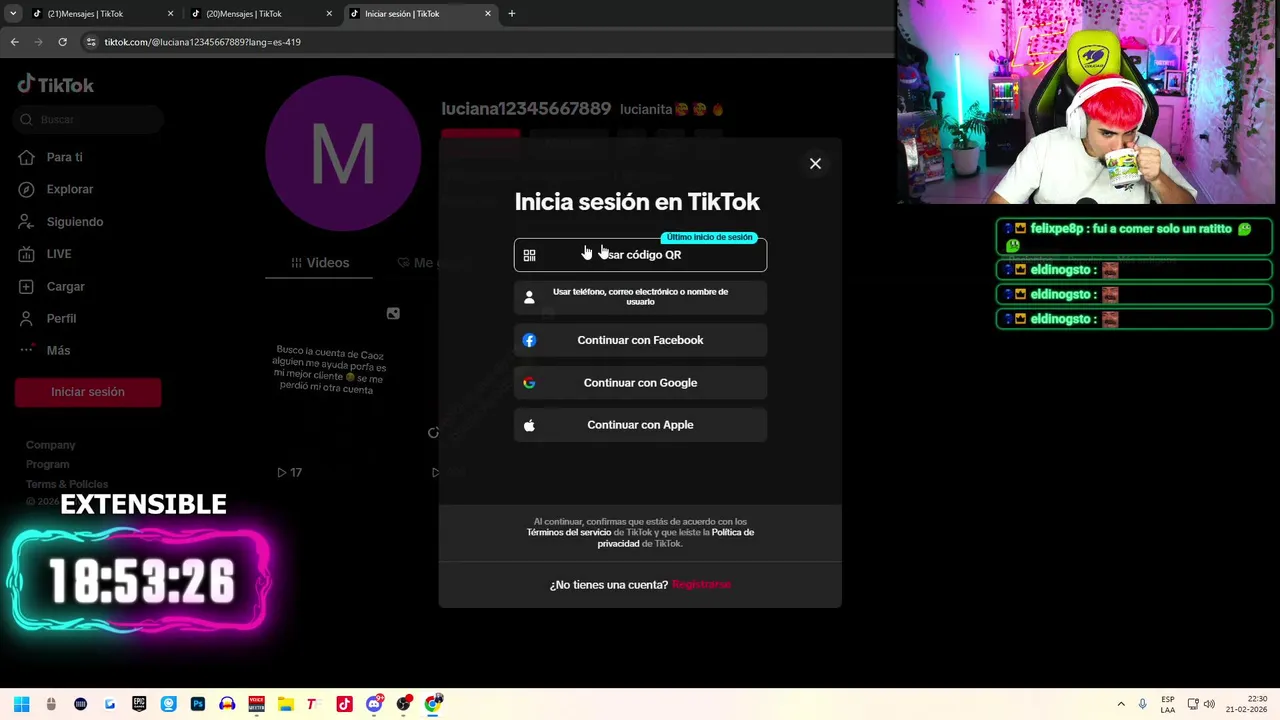Open TikTok app from taskbar
This screenshot has height=720, width=1280.
[x=344, y=704]
